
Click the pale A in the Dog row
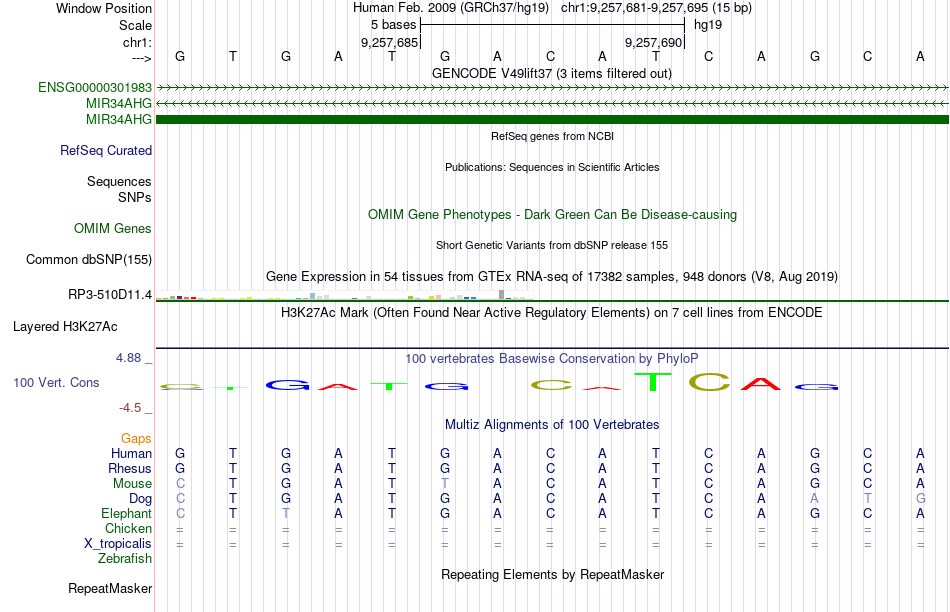click(x=814, y=498)
